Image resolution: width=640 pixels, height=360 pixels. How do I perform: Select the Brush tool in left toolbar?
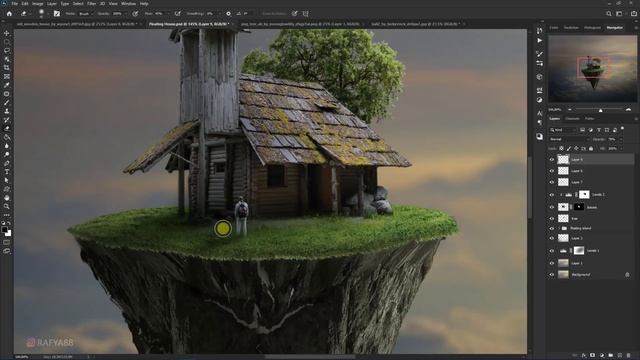tap(7, 102)
